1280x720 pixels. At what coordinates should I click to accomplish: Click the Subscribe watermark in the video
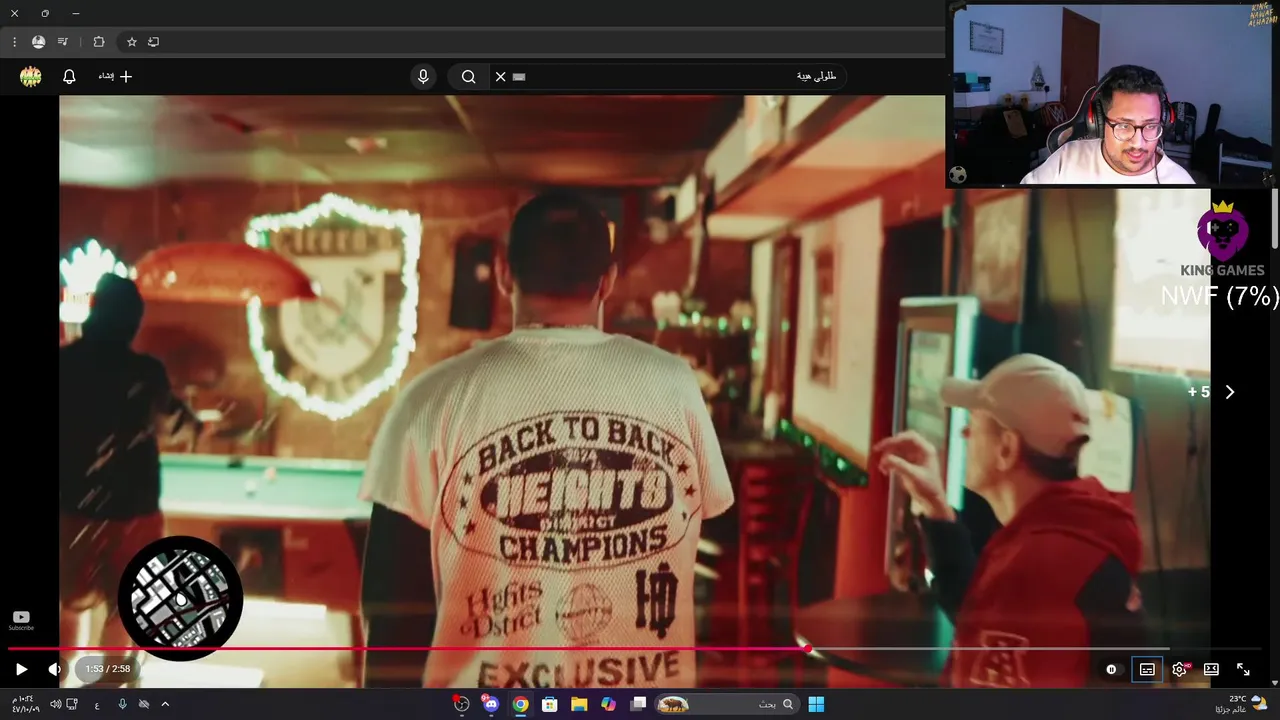tap(21, 620)
